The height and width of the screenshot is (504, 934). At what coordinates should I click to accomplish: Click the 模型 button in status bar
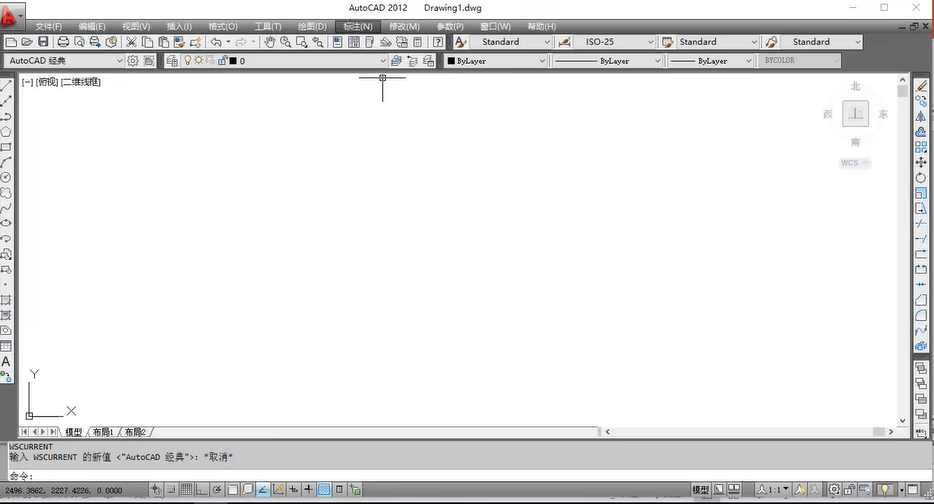point(700,490)
